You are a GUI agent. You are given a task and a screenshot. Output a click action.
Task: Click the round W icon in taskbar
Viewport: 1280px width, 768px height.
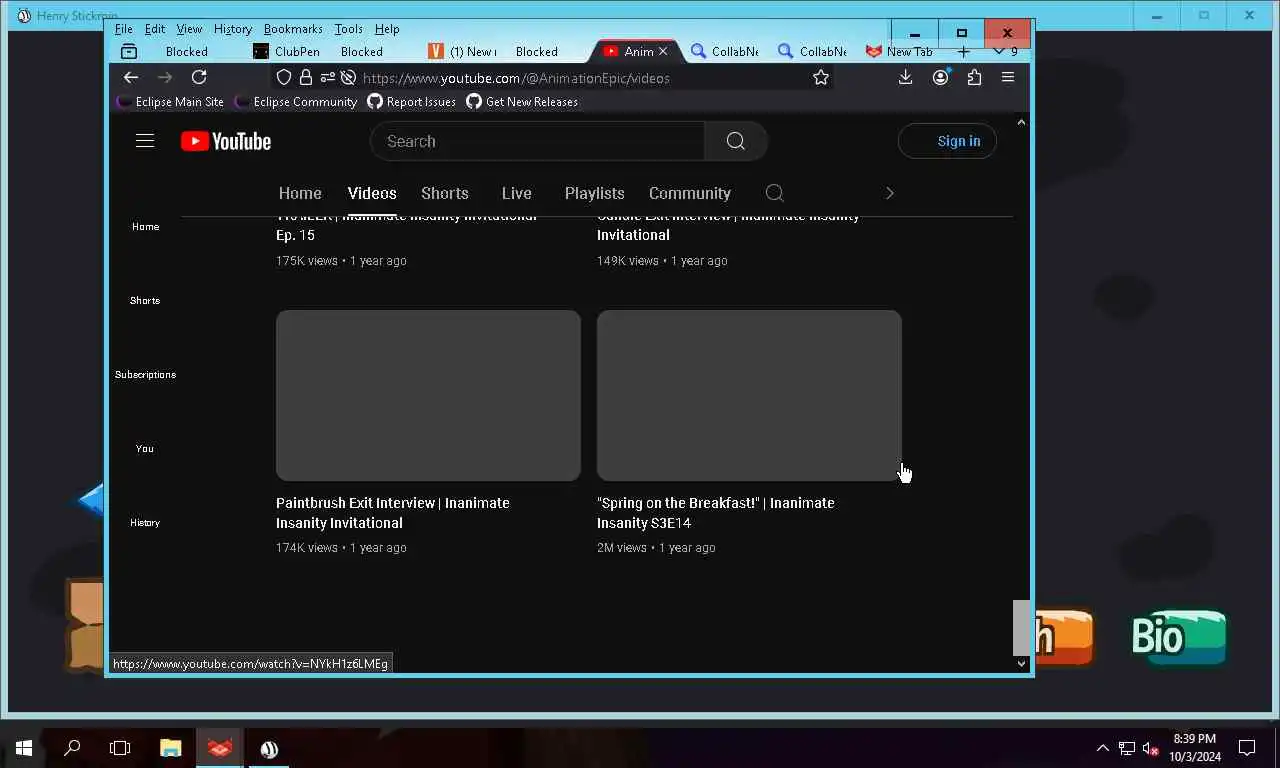(x=269, y=748)
